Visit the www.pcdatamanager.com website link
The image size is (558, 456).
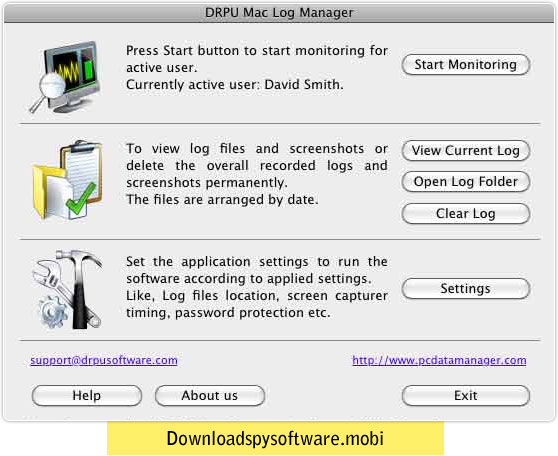439,360
